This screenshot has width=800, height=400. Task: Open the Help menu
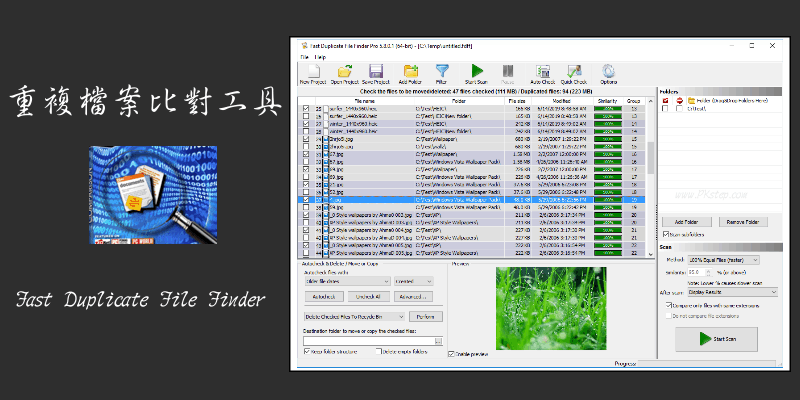point(320,57)
